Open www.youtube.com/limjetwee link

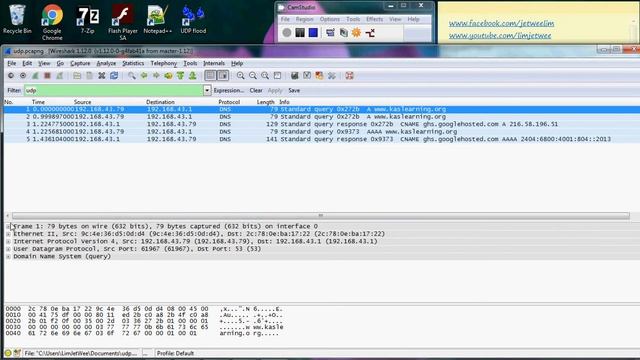pyautogui.click(x=500, y=36)
